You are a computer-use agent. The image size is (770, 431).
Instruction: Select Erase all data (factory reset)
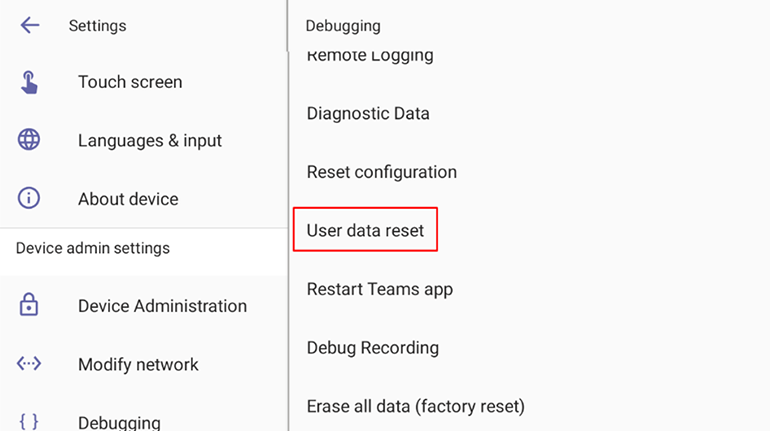(415, 406)
